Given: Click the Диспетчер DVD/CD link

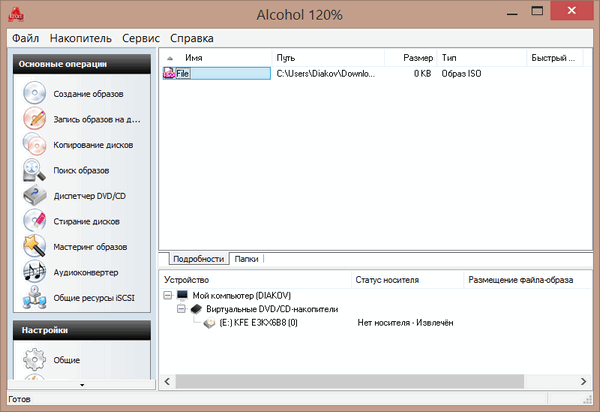Looking at the screenshot, I should coord(90,196).
